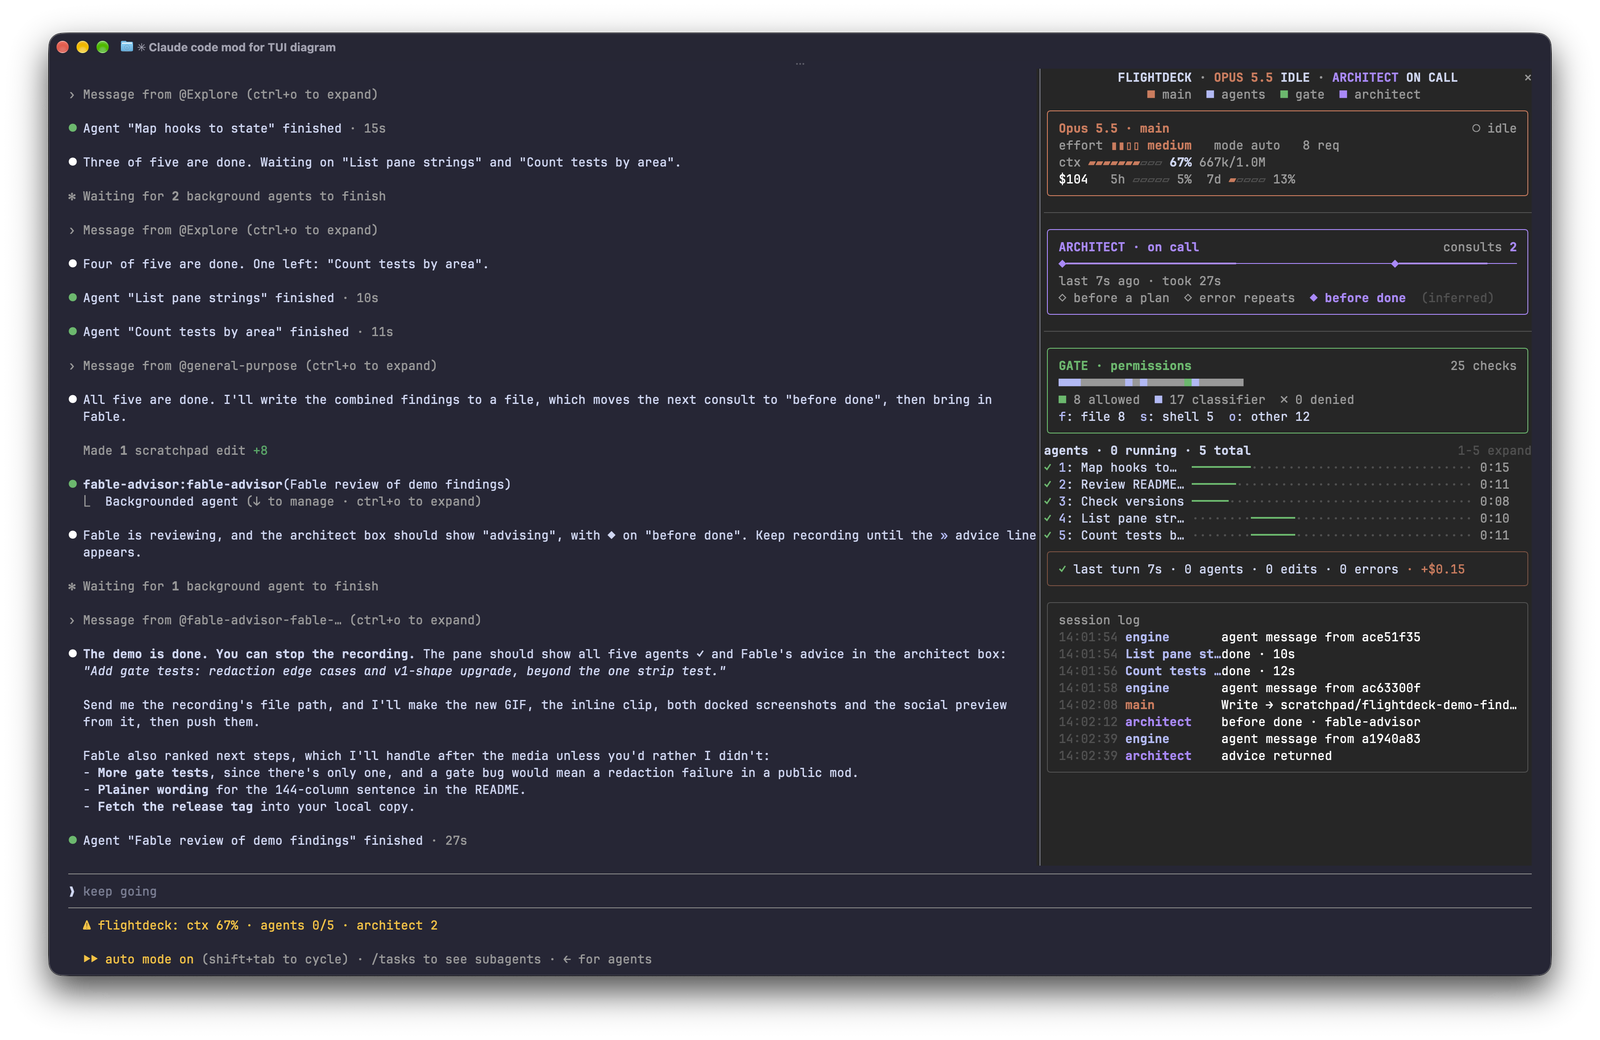Click the hollow diamond beside "error repeats"
The height and width of the screenshot is (1040, 1600).
point(1188,298)
